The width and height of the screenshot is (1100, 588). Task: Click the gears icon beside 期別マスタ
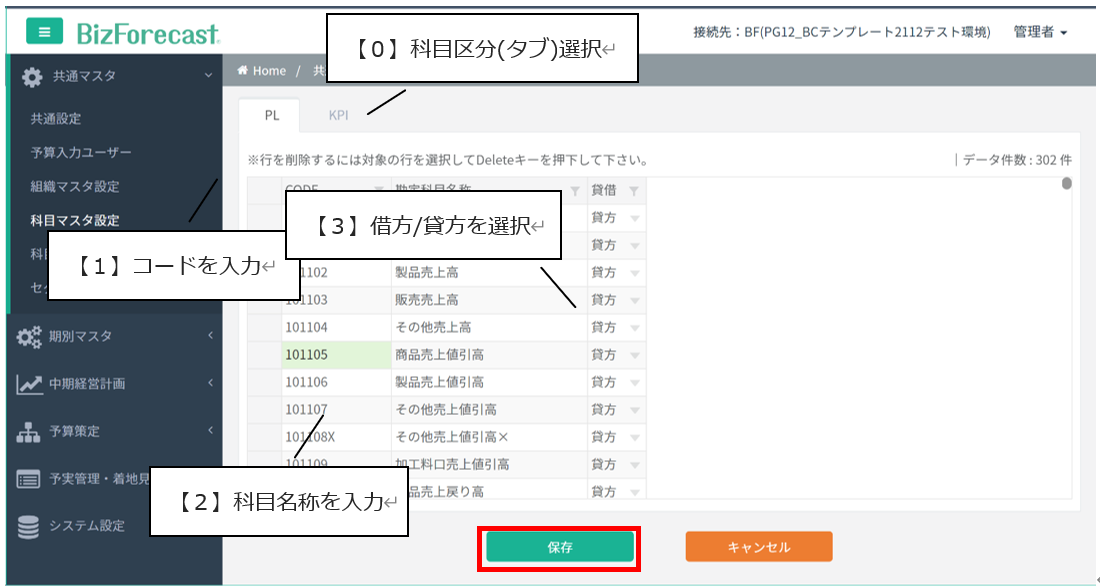coord(29,336)
